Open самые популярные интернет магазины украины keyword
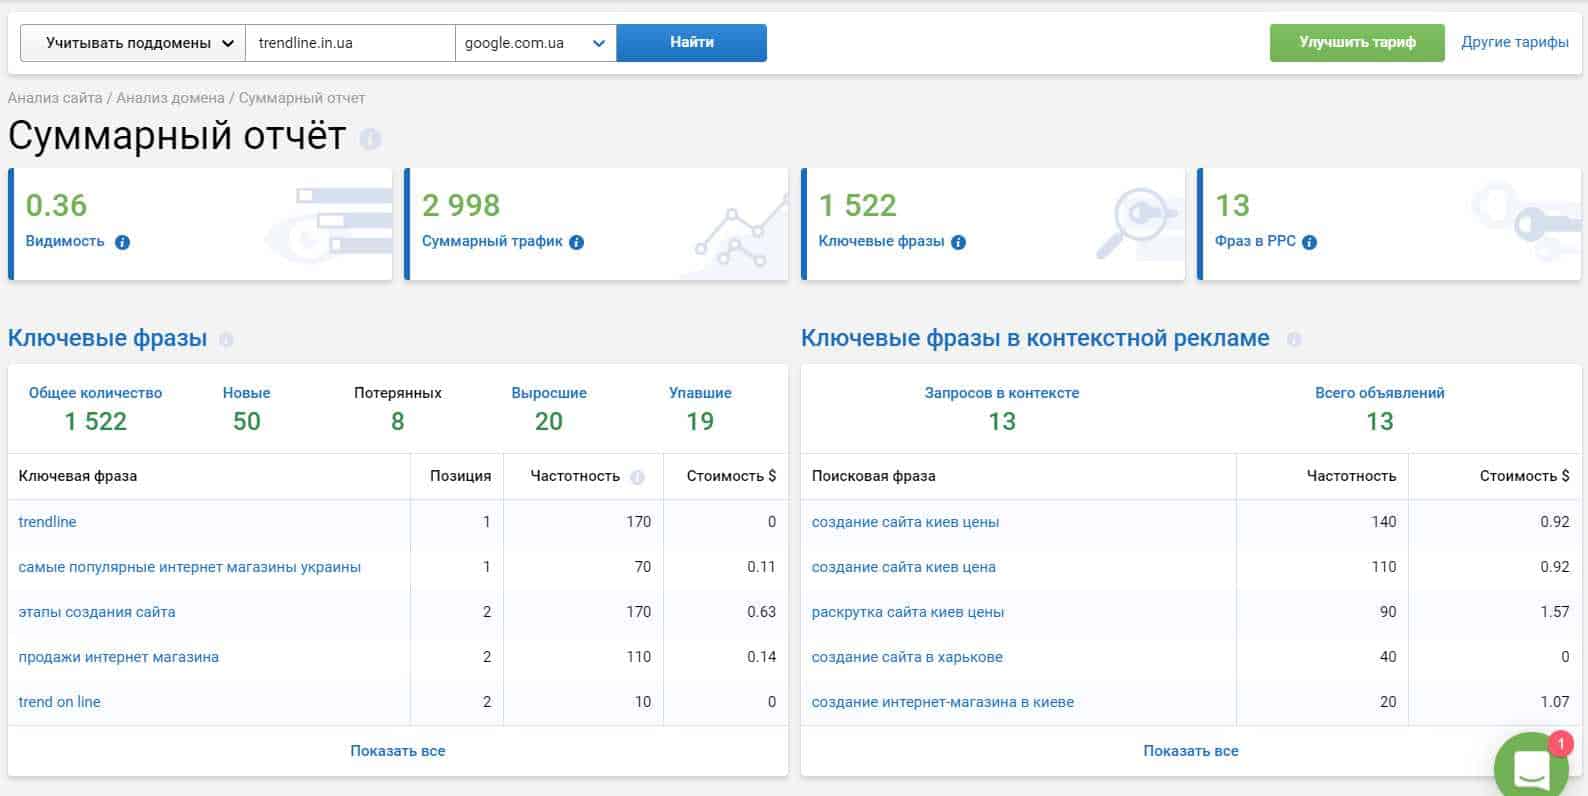 189,567
